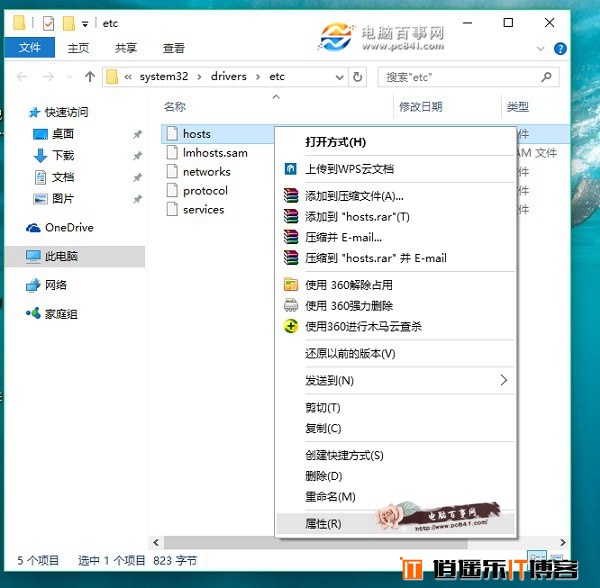Open 下载 in the navigation pane
Image resolution: width=600 pixels, height=588 pixels.
click(x=54, y=155)
